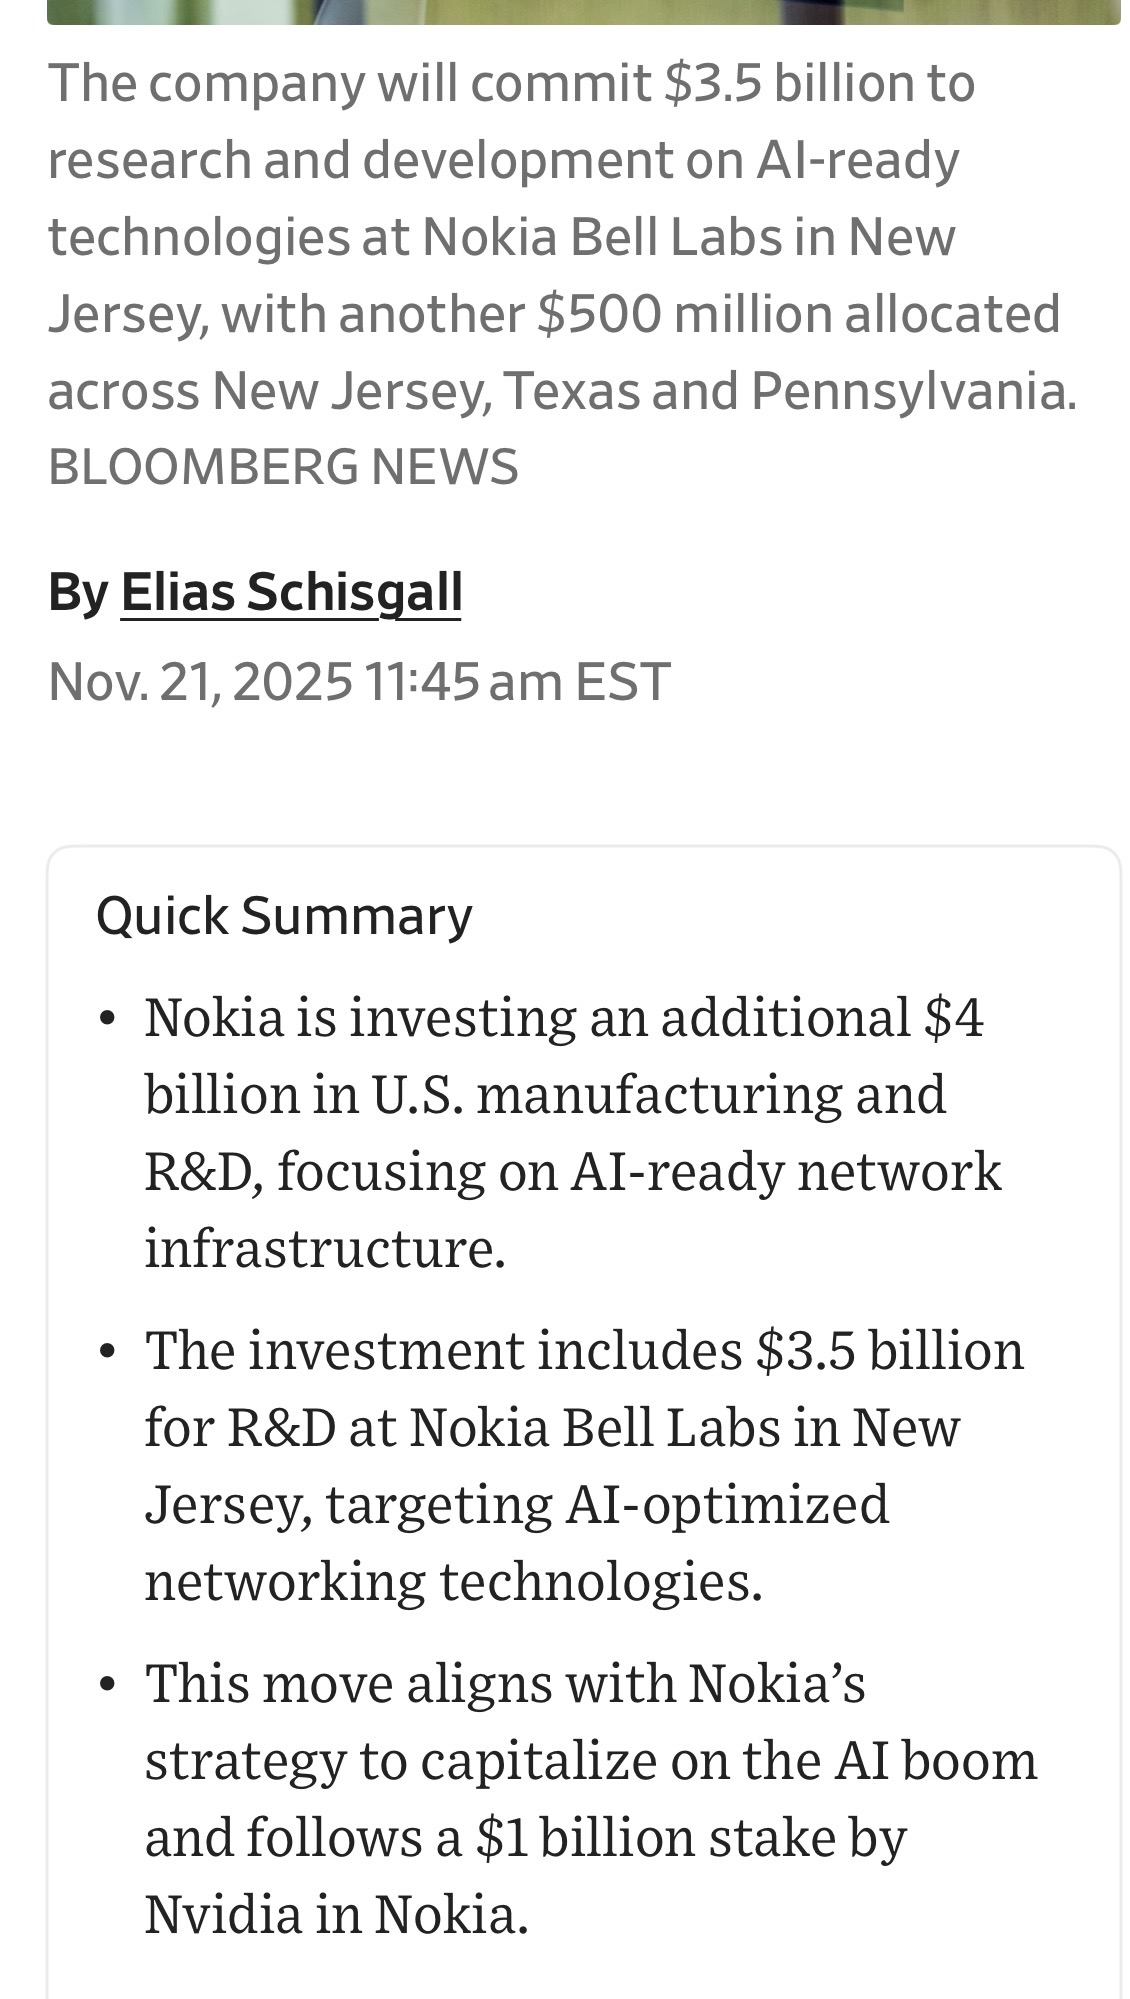Click the BLOOMBERG NEWS photo credit
The image size is (1130, 1999).
[283, 467]
